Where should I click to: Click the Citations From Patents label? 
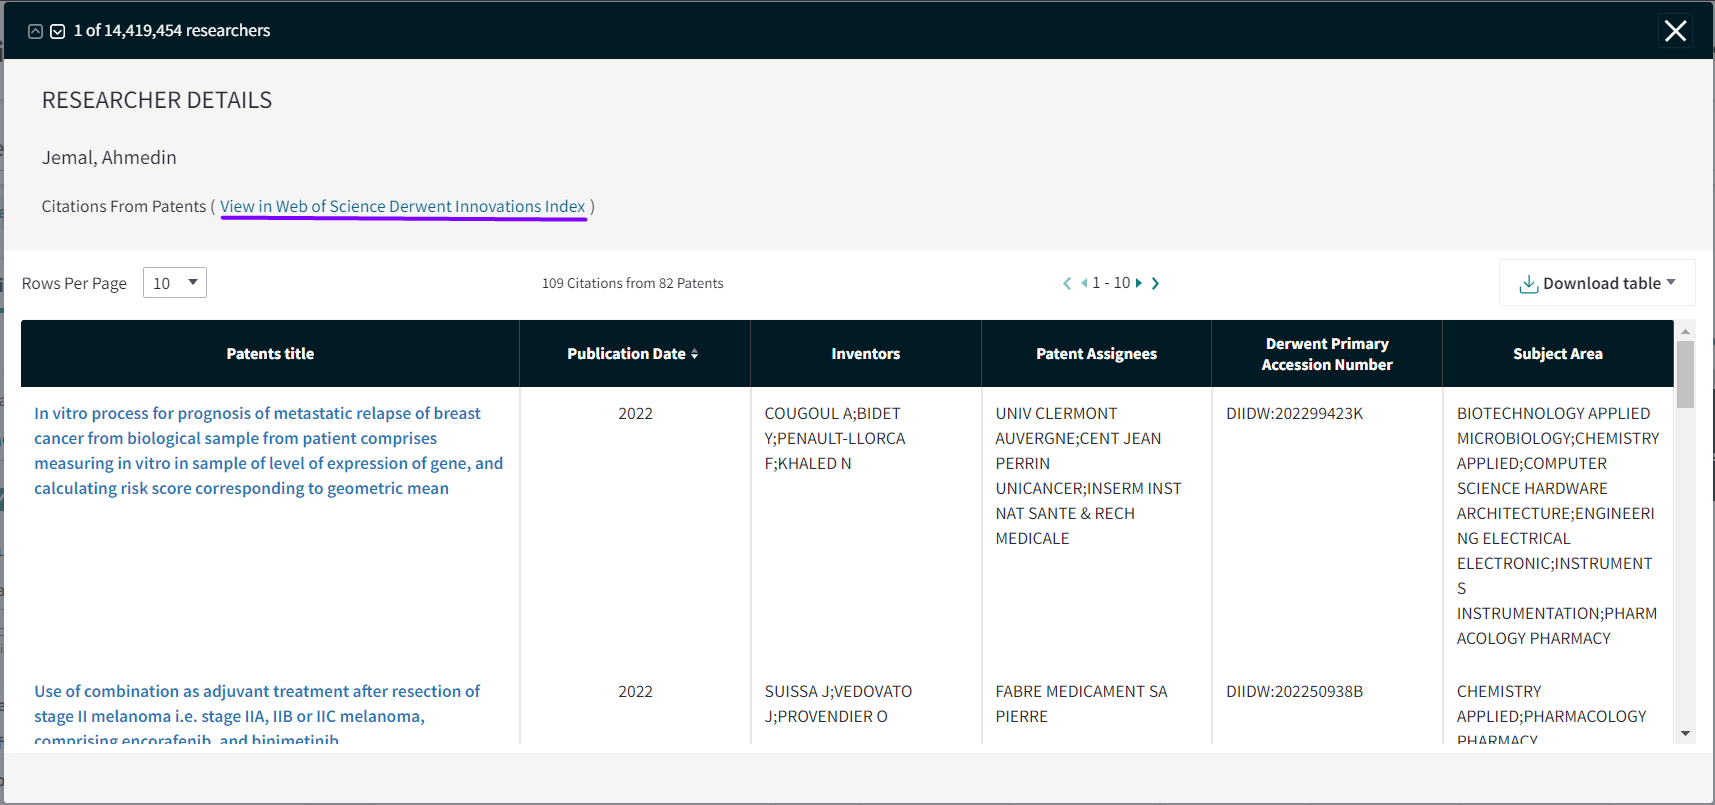(123, 206)
